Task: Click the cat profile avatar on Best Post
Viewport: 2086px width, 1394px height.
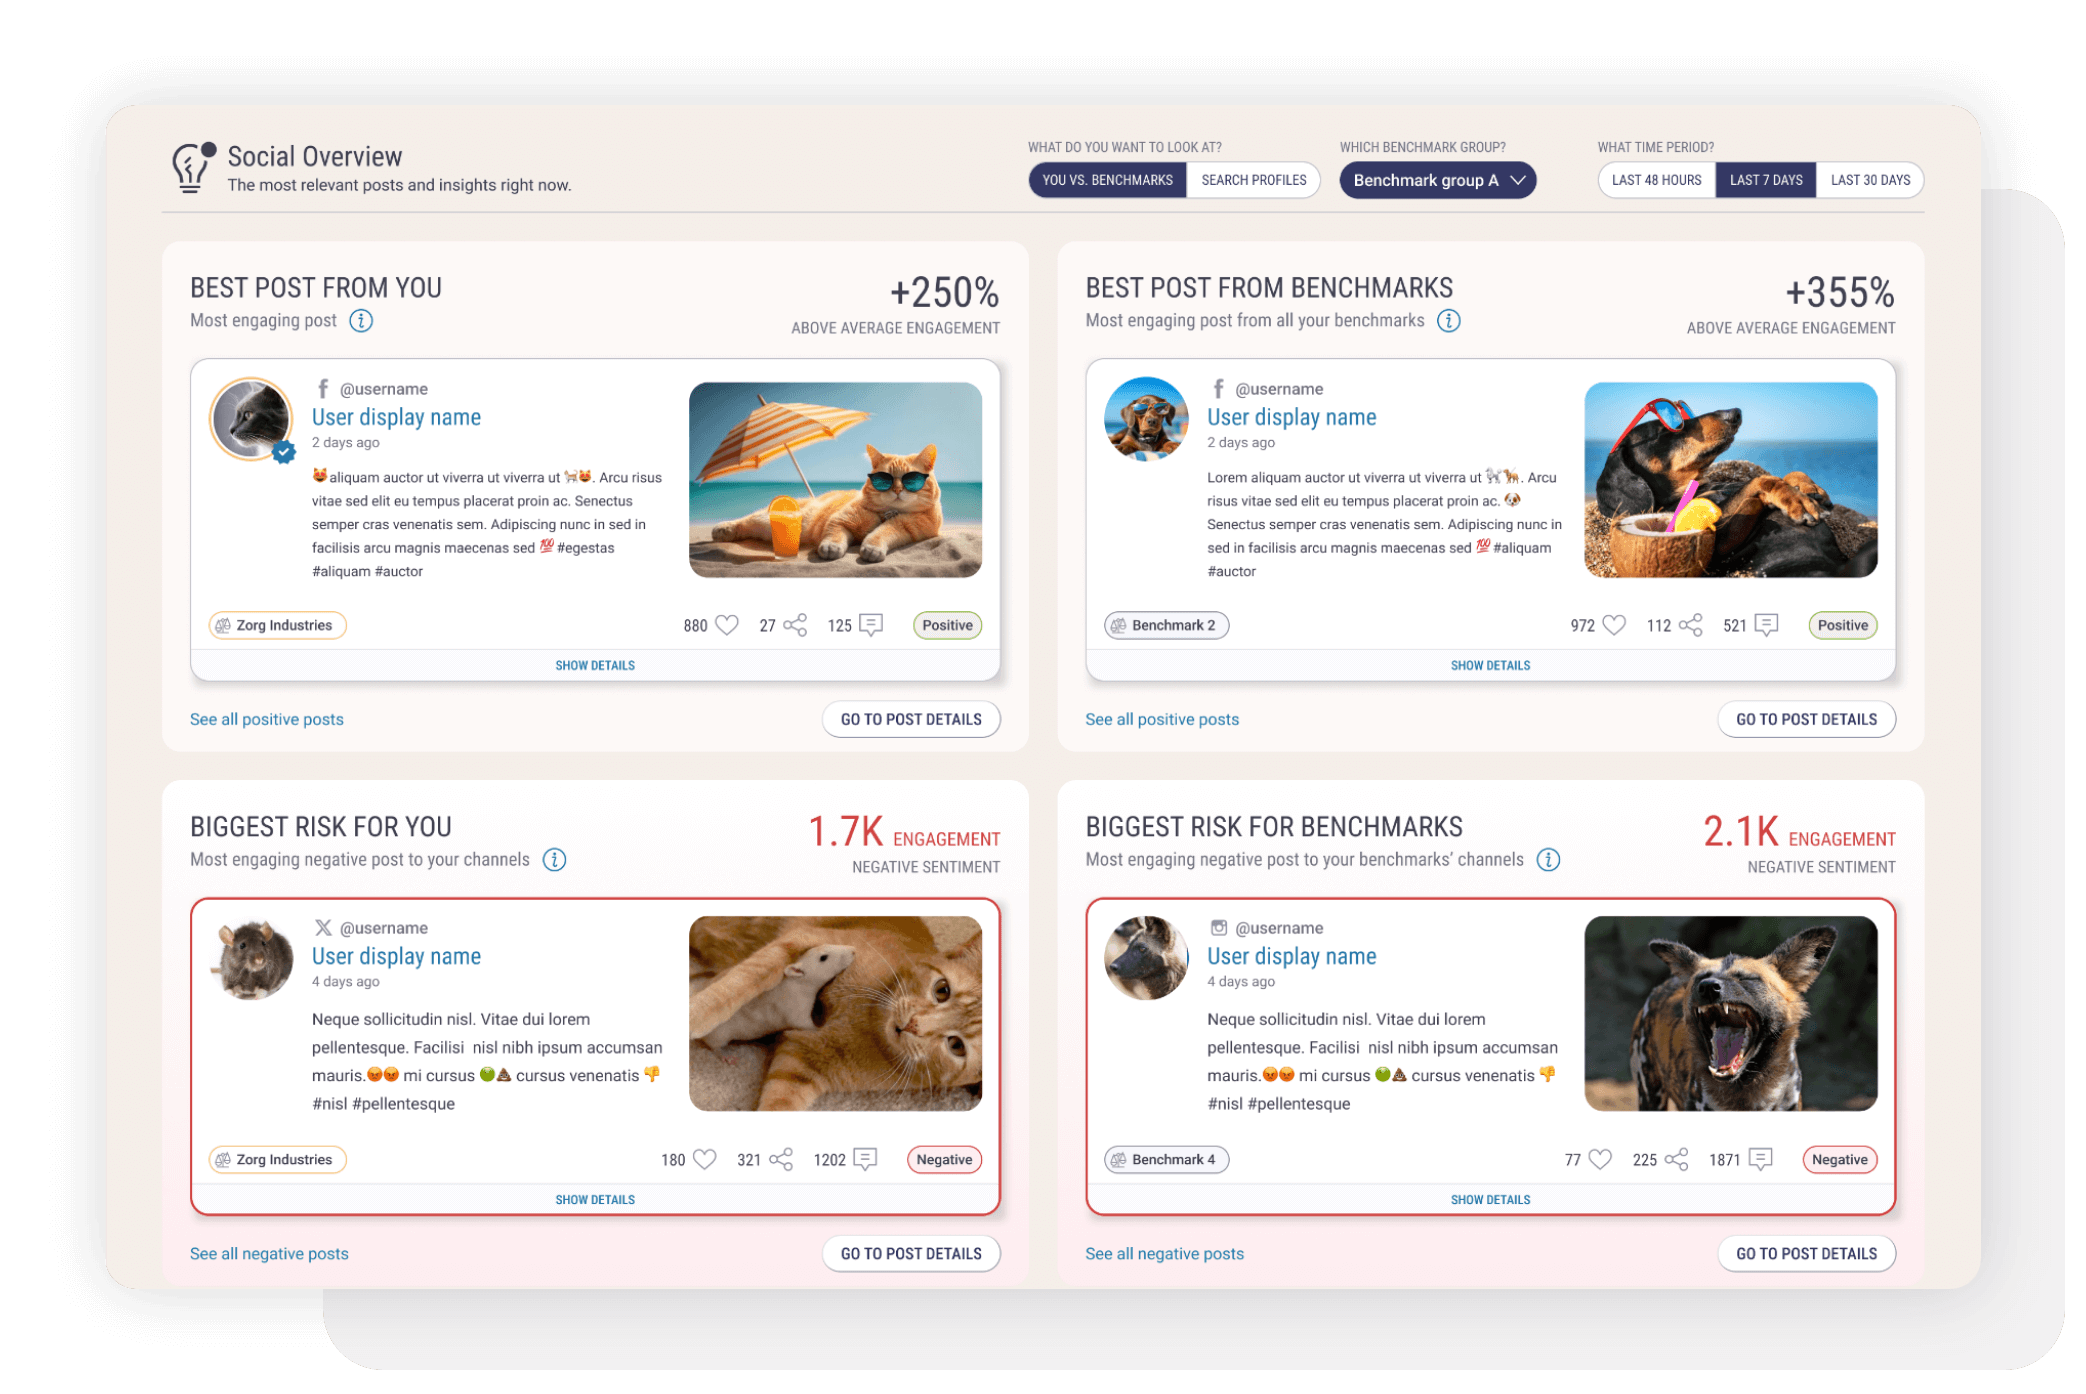Action: tap(250, 420)
